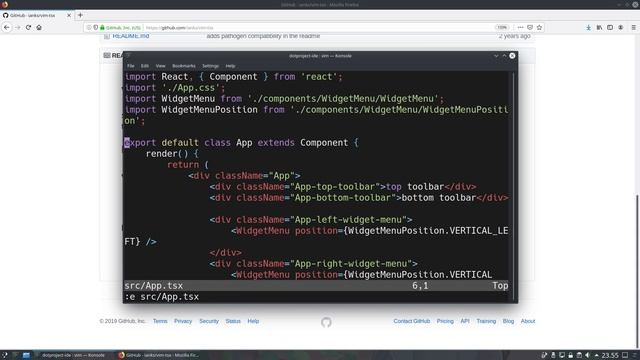Open Contact GitHub footer link

(x=412, y=321)
